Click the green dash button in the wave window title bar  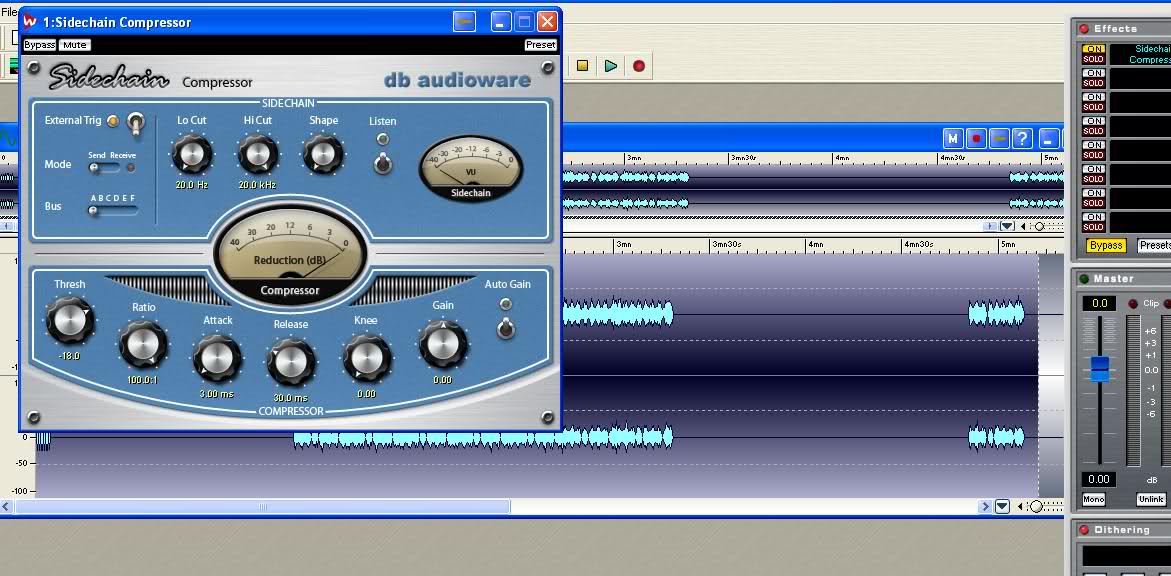click(x=999, y=138)
